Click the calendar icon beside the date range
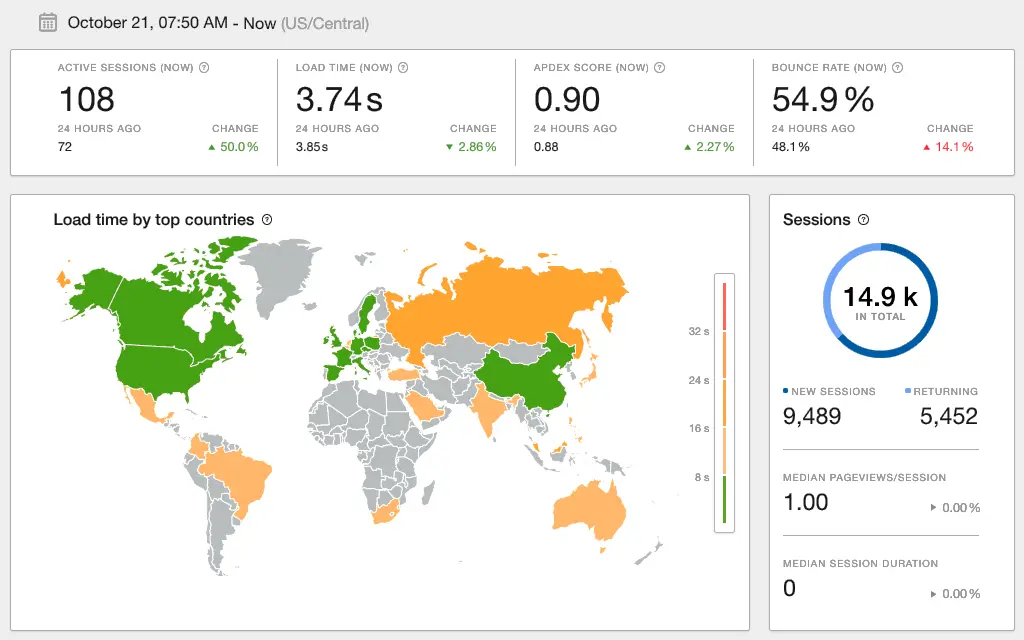 [x=47, y=22]
